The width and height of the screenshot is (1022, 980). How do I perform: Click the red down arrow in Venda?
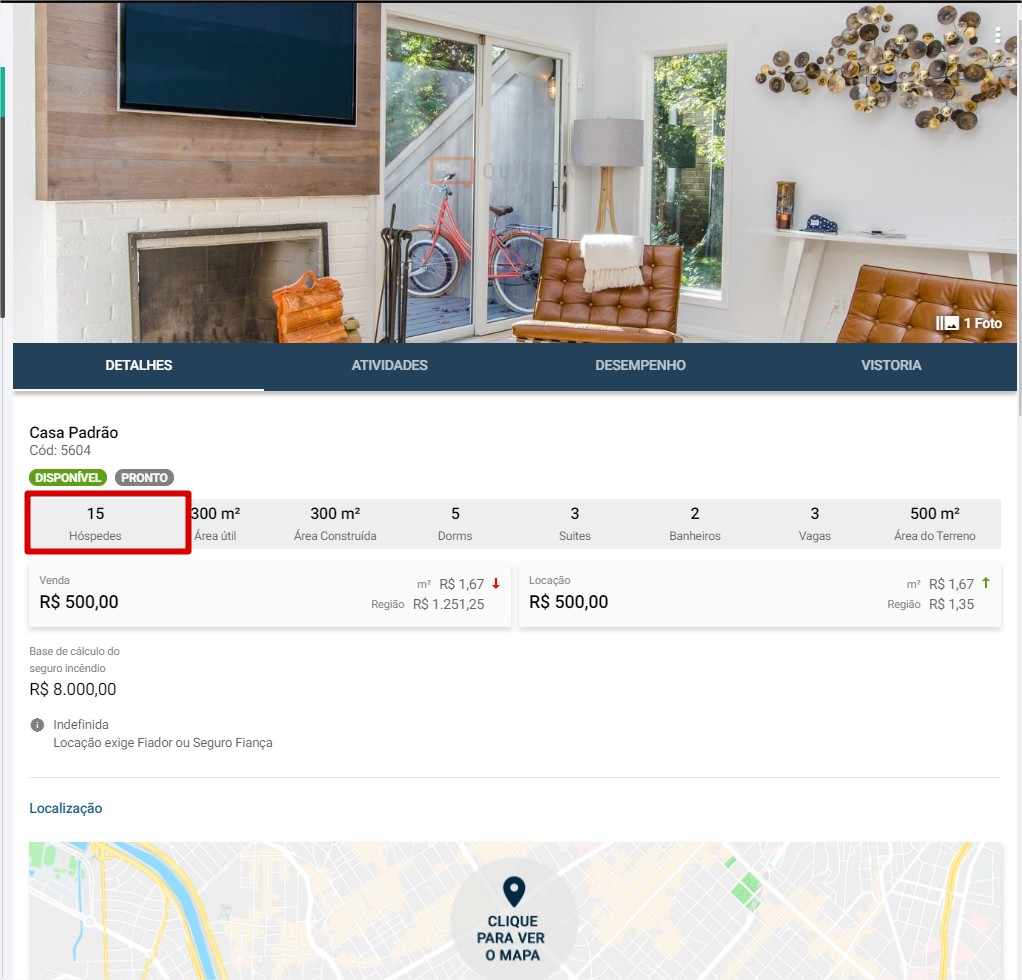click(496, 584)
